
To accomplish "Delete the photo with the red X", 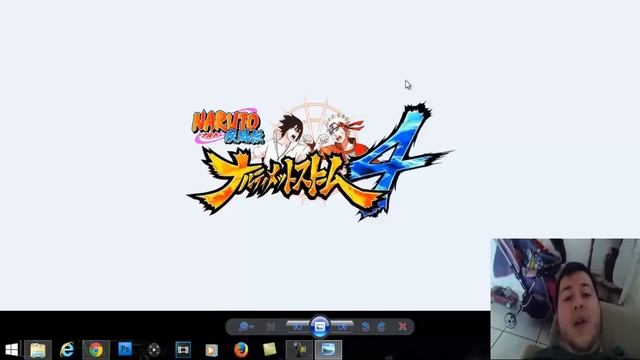I will pos(403,327).
